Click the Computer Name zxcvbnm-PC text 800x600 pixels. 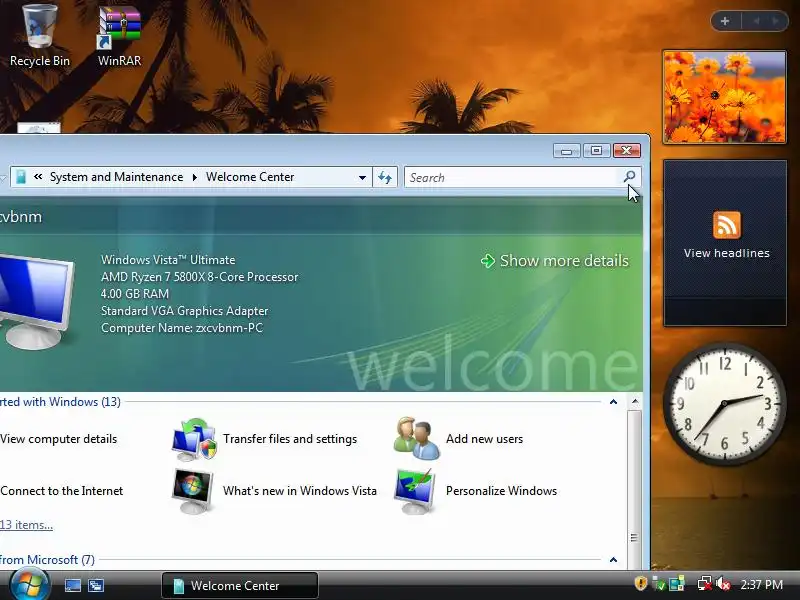click(182, 328)
